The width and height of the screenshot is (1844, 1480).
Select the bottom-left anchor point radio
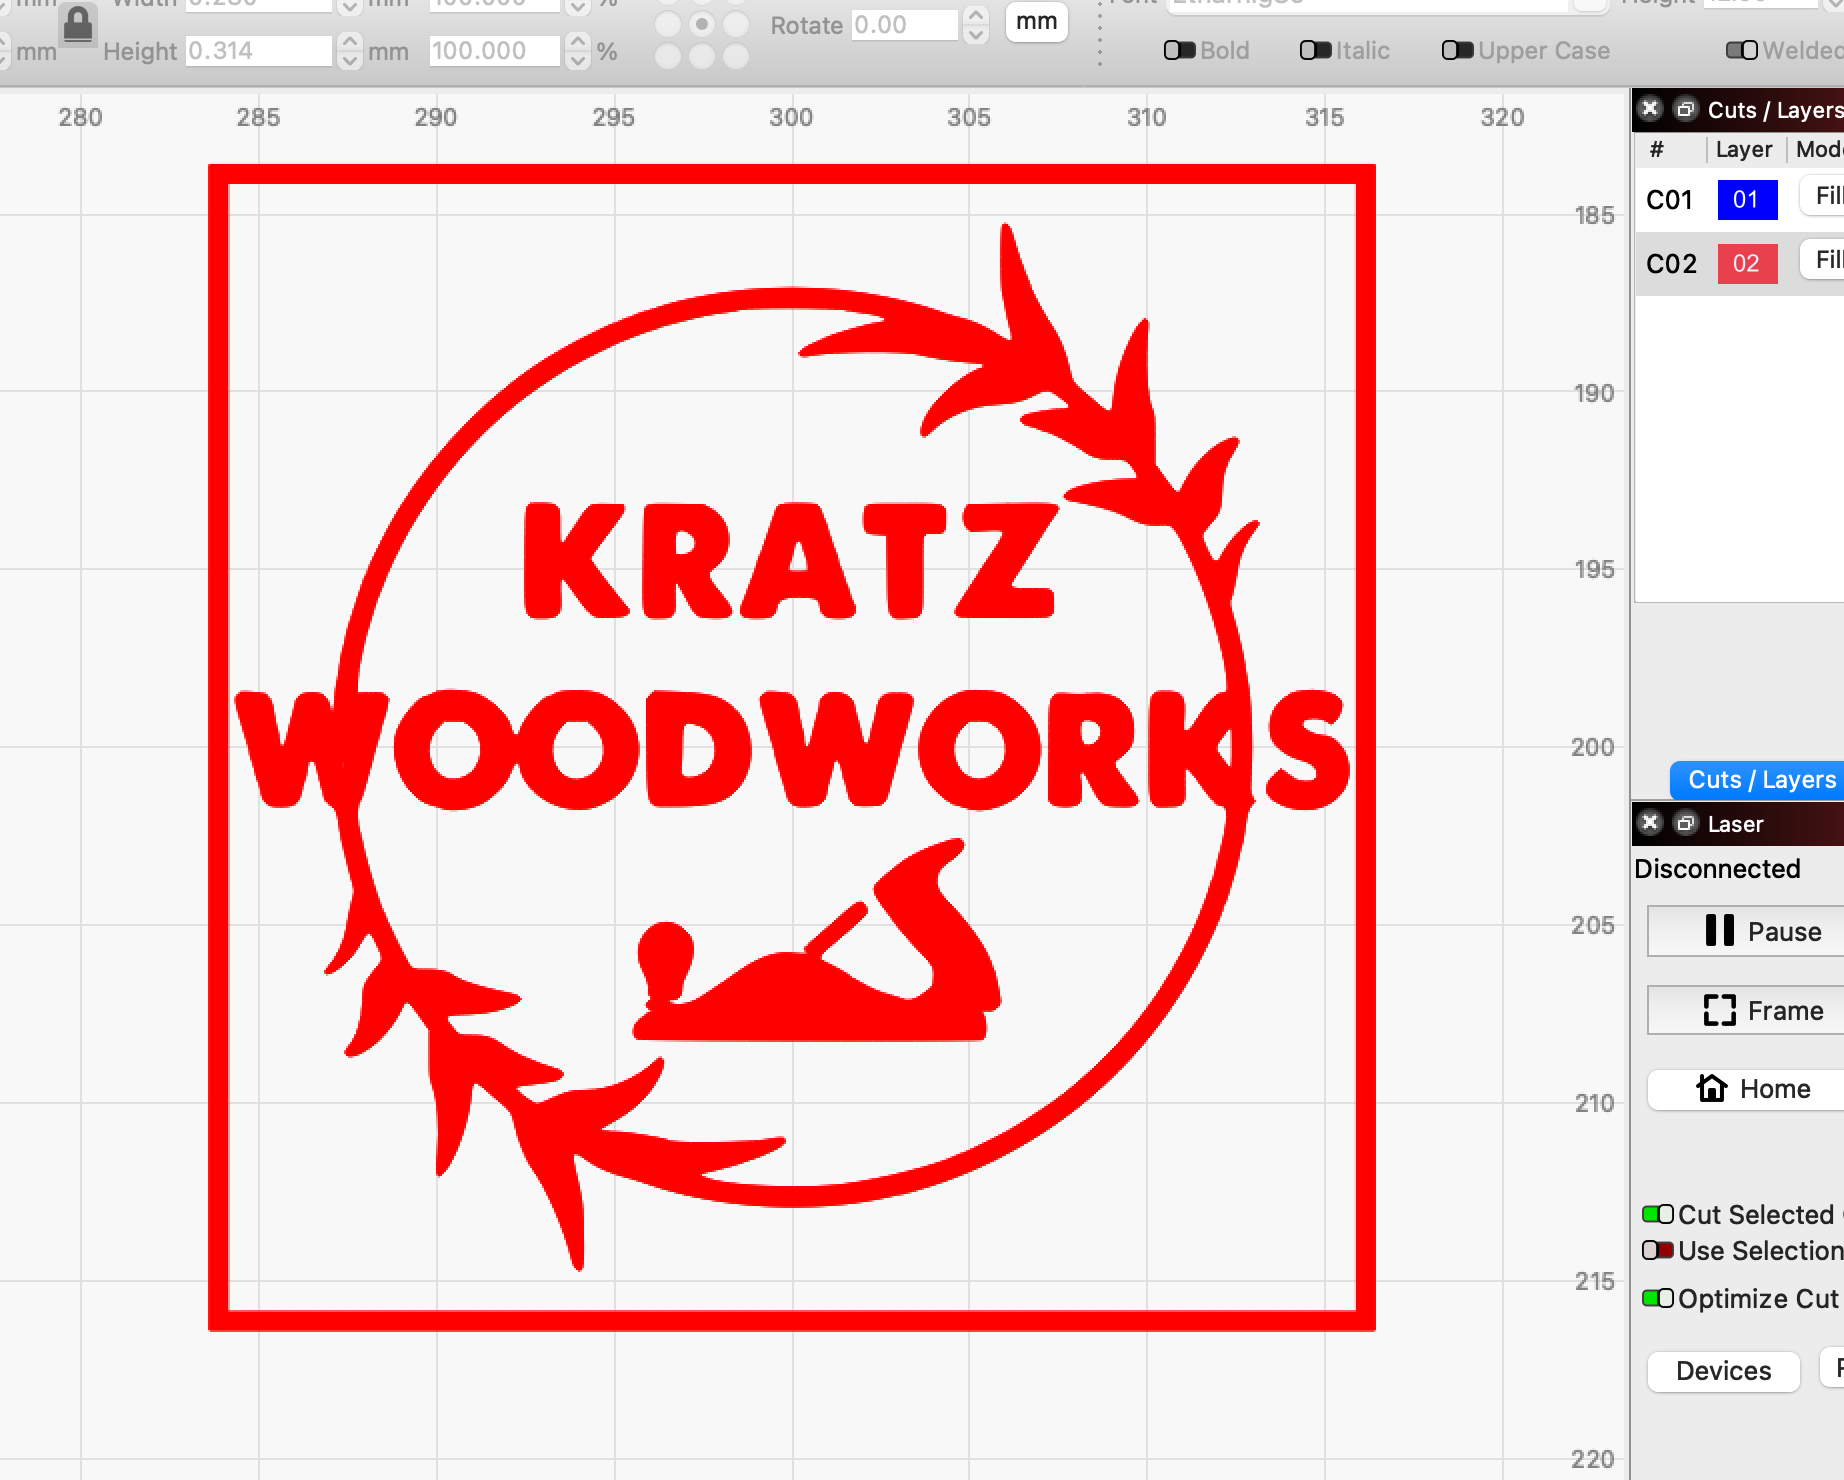click(668, 56)
